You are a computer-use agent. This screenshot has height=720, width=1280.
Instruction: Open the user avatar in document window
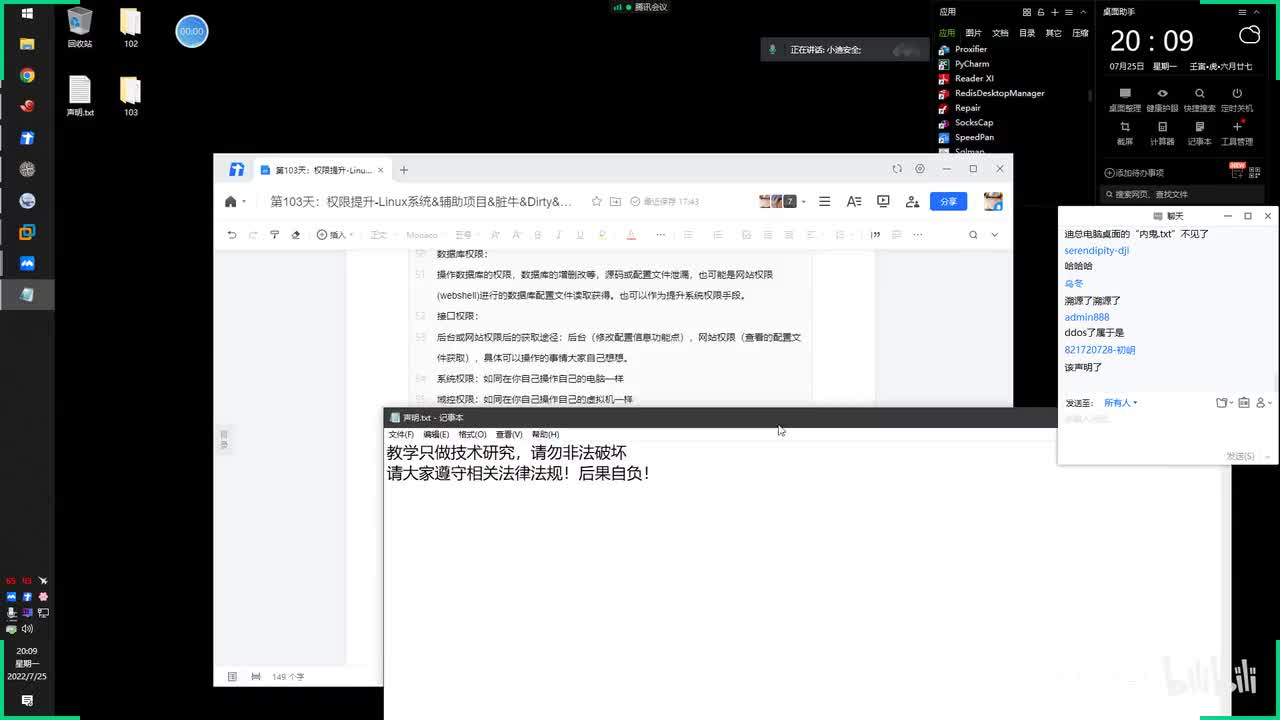coord(993,201)
